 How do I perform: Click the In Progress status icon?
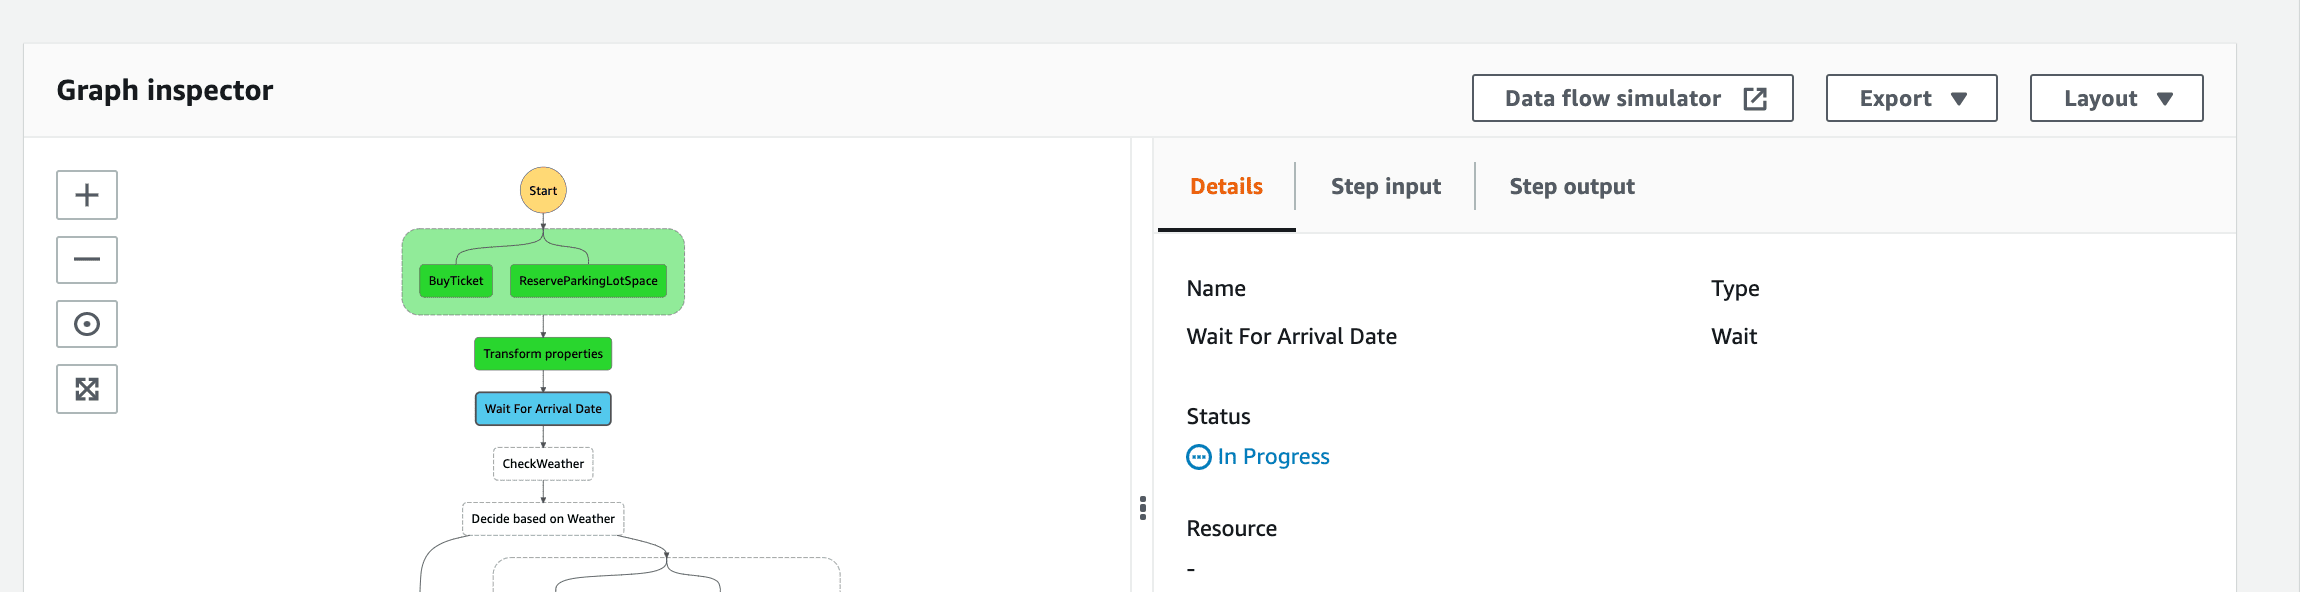point(1198,457)
